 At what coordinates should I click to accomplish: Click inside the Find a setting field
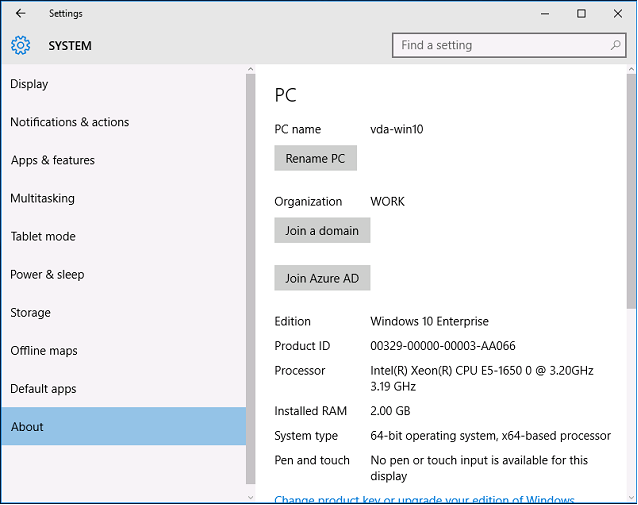pyautogui.click(x=500, y=46)
